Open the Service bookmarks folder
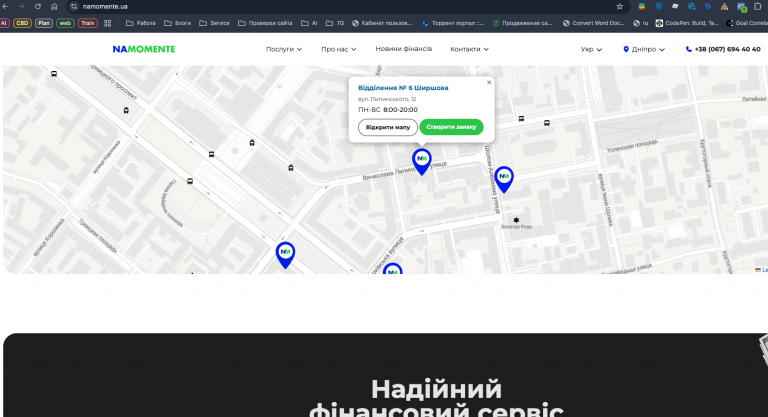Screen dimensions: 768x417 tap(215, 23)
